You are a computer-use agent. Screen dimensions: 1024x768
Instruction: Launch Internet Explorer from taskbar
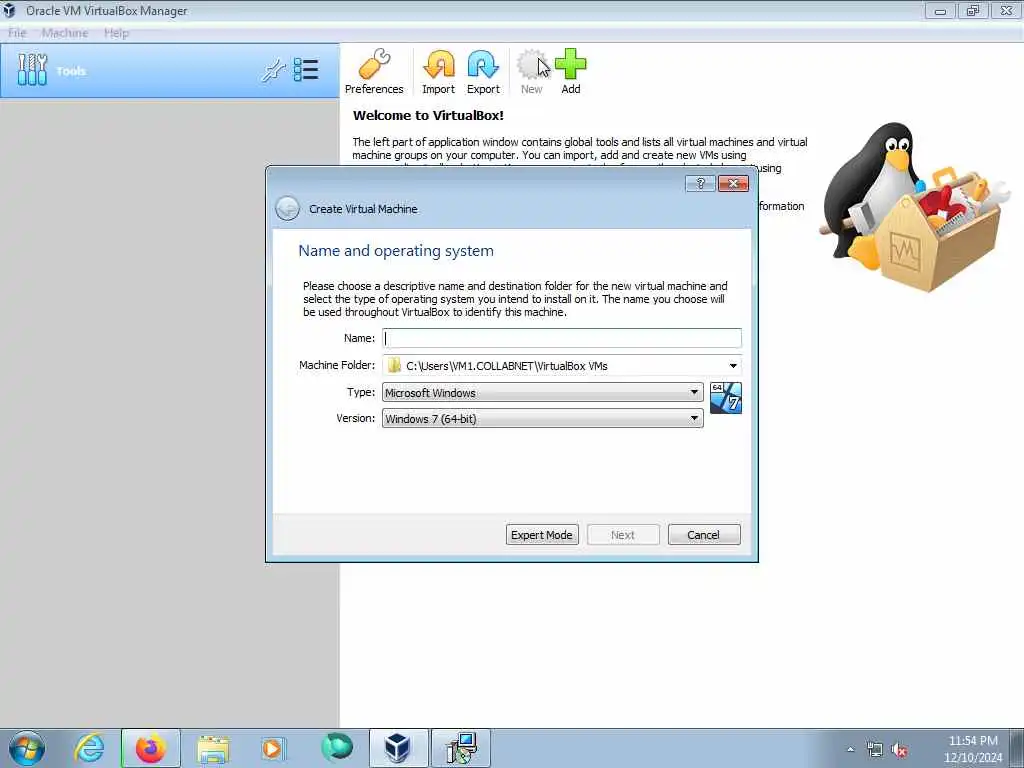[x=89, y=748]
